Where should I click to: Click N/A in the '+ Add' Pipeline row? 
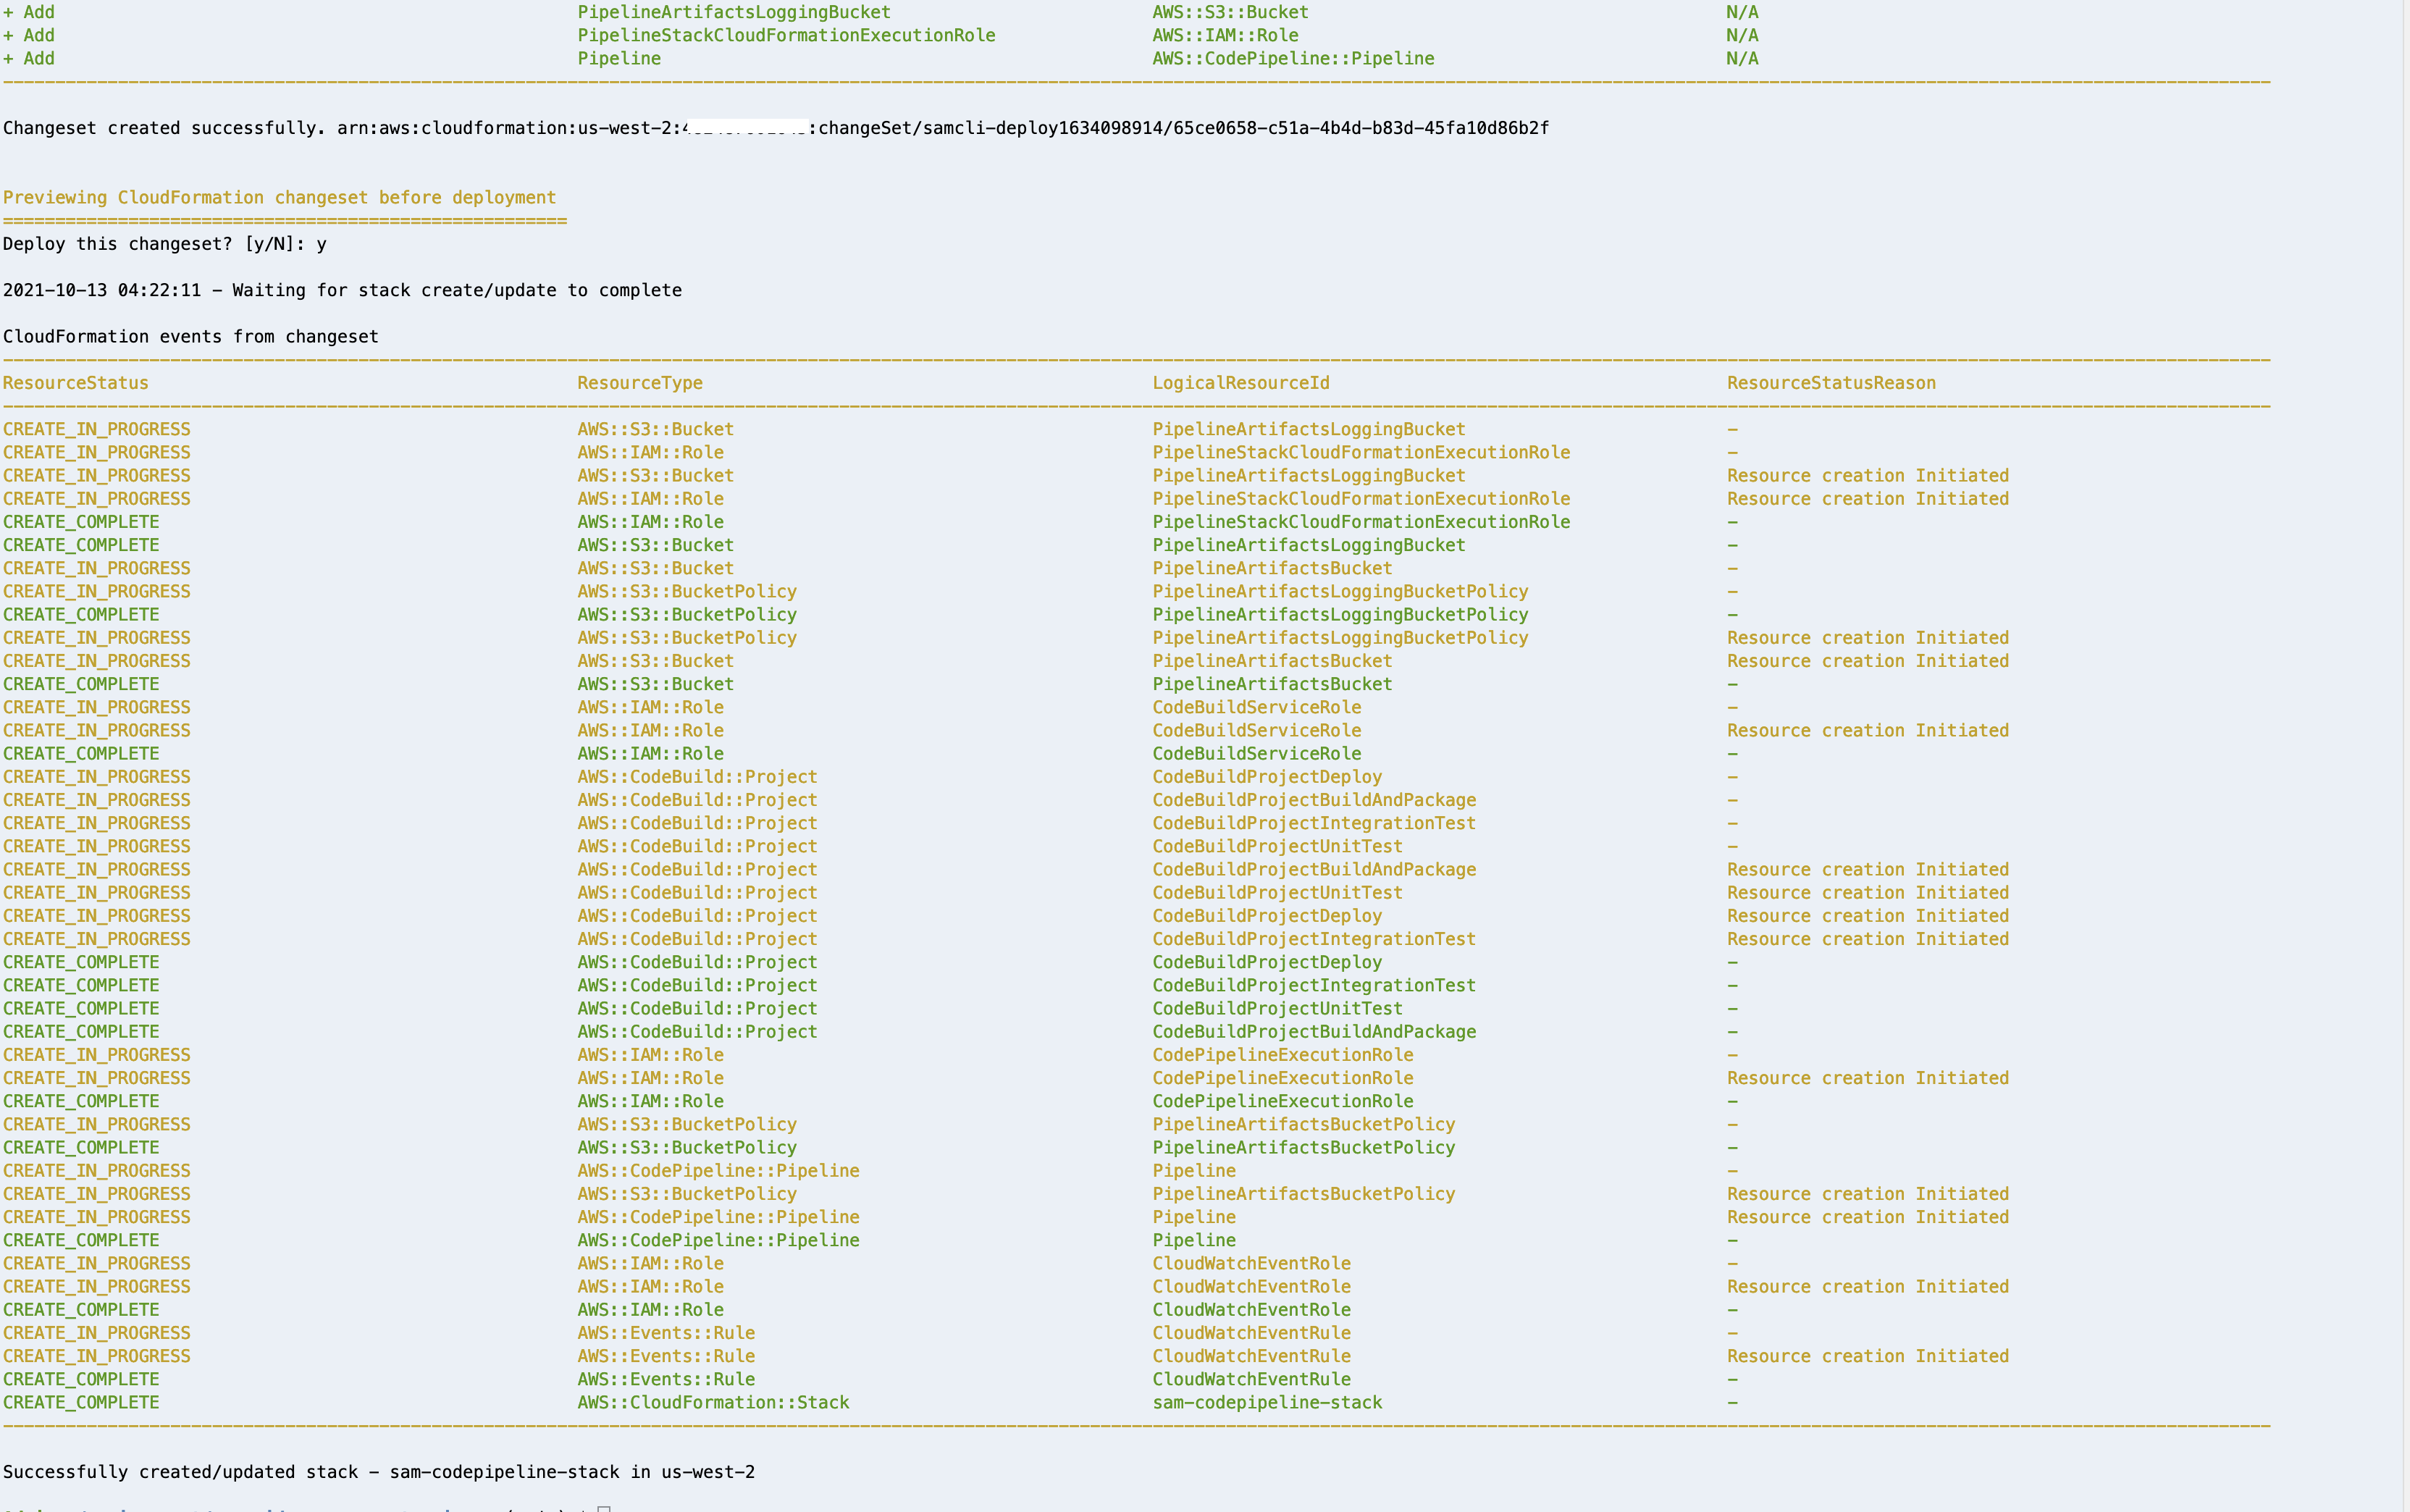(1742, 58)
